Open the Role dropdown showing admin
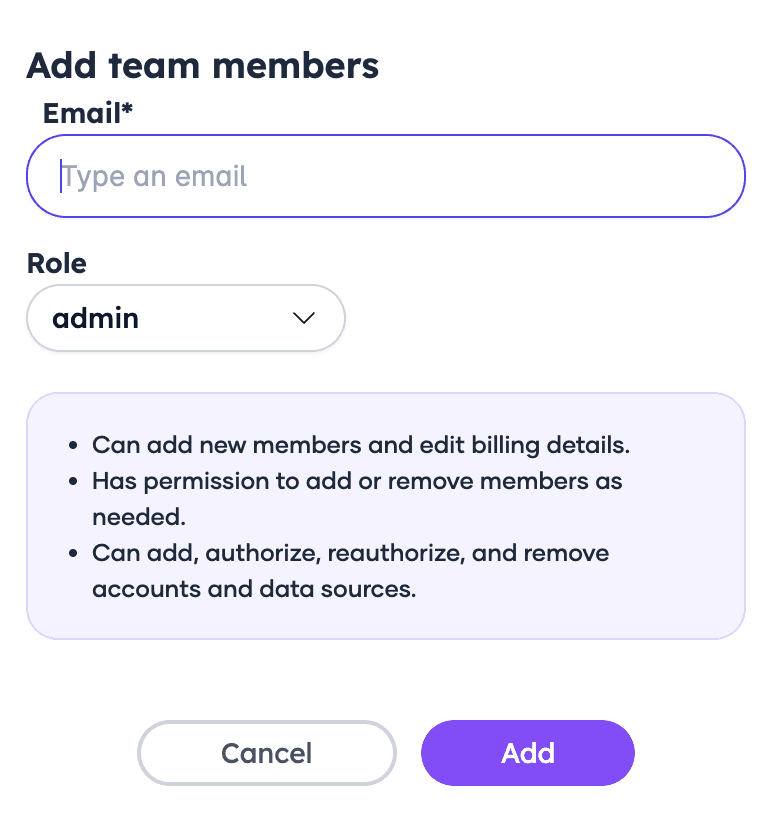 point(185,319)
